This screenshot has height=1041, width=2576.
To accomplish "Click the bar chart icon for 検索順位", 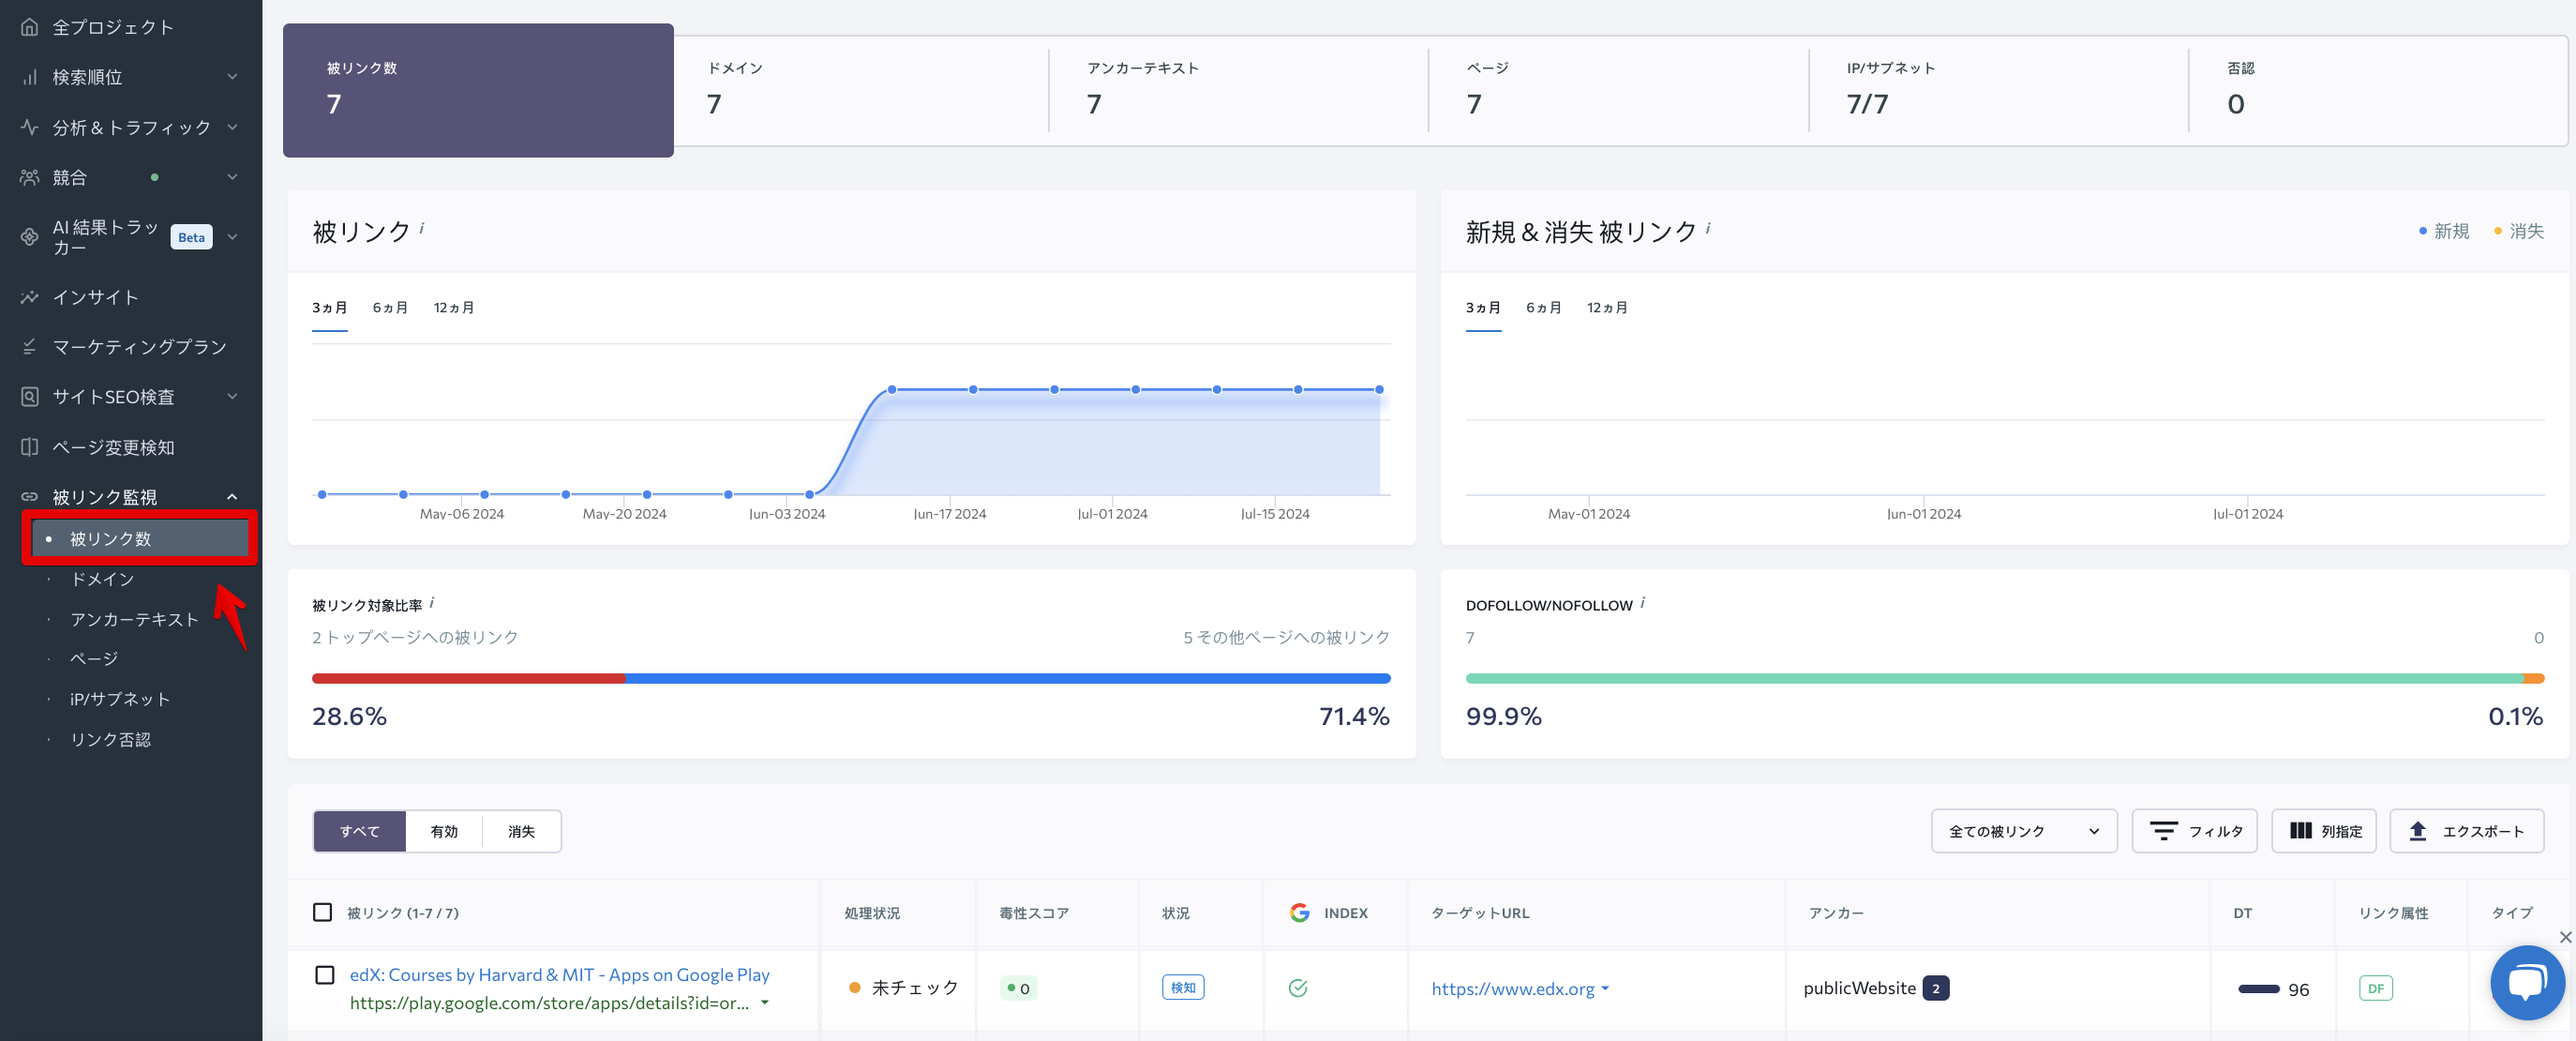I will 30,77.
